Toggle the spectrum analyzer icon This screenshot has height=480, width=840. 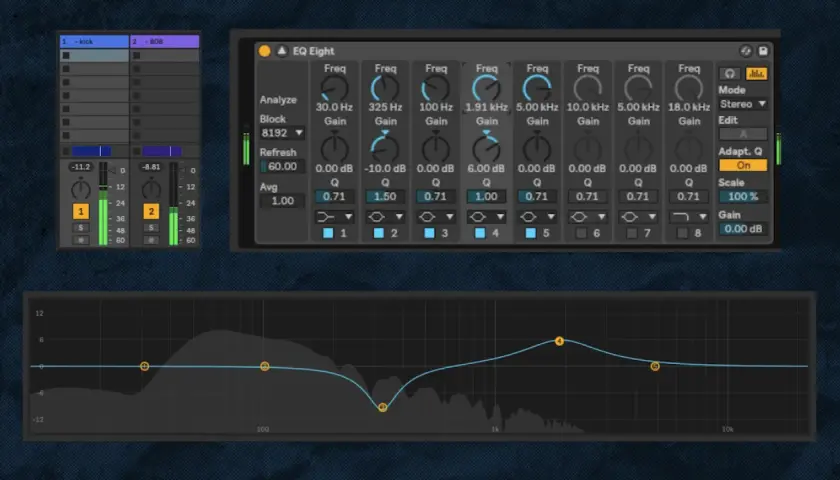pos(756,73)
